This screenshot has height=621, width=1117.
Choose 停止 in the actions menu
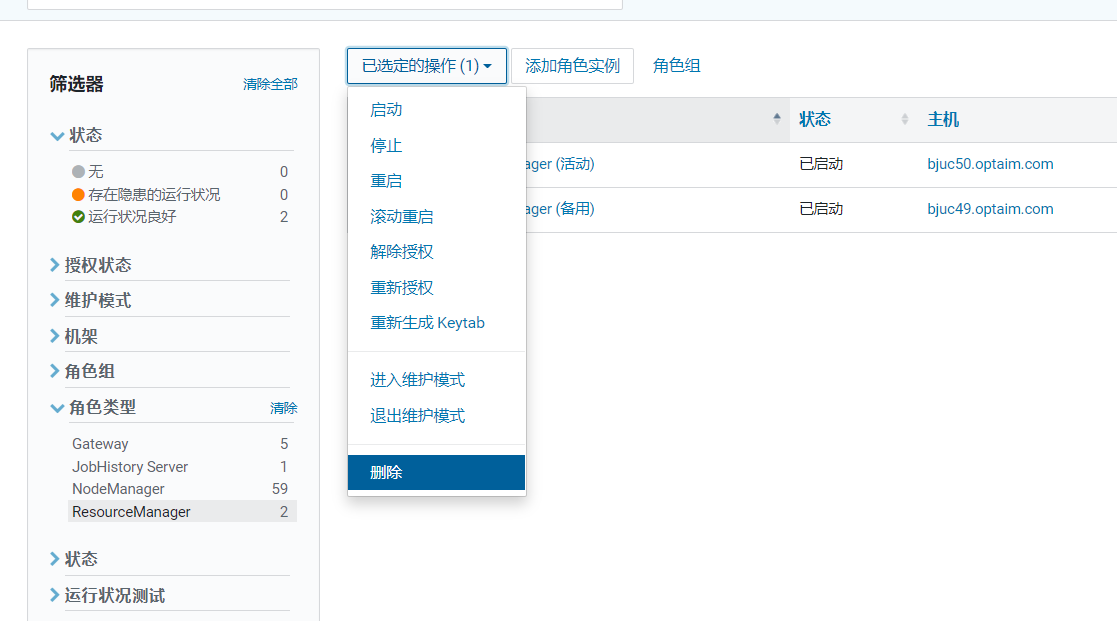pyautogui.click(x=386, y=145)
